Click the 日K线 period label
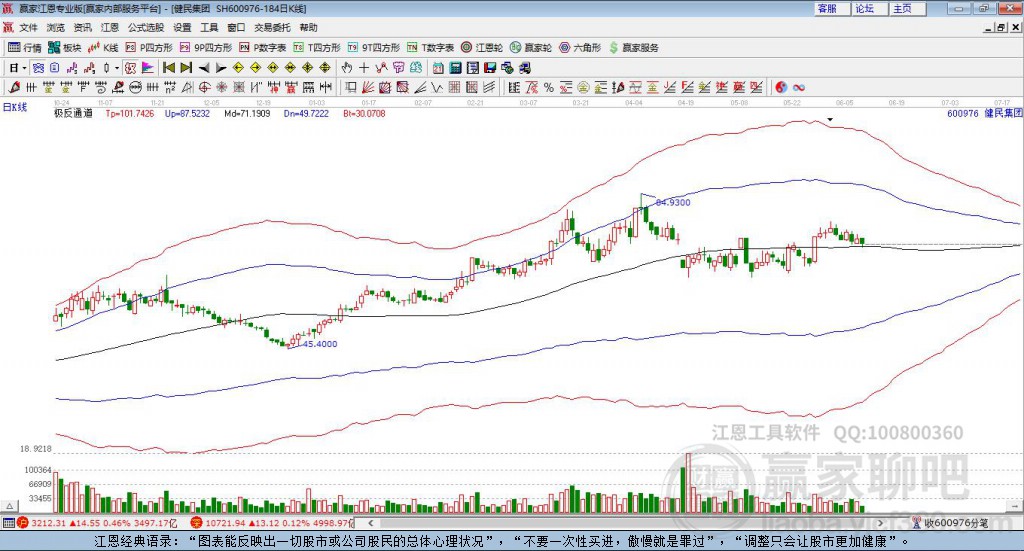 [15, 107]
